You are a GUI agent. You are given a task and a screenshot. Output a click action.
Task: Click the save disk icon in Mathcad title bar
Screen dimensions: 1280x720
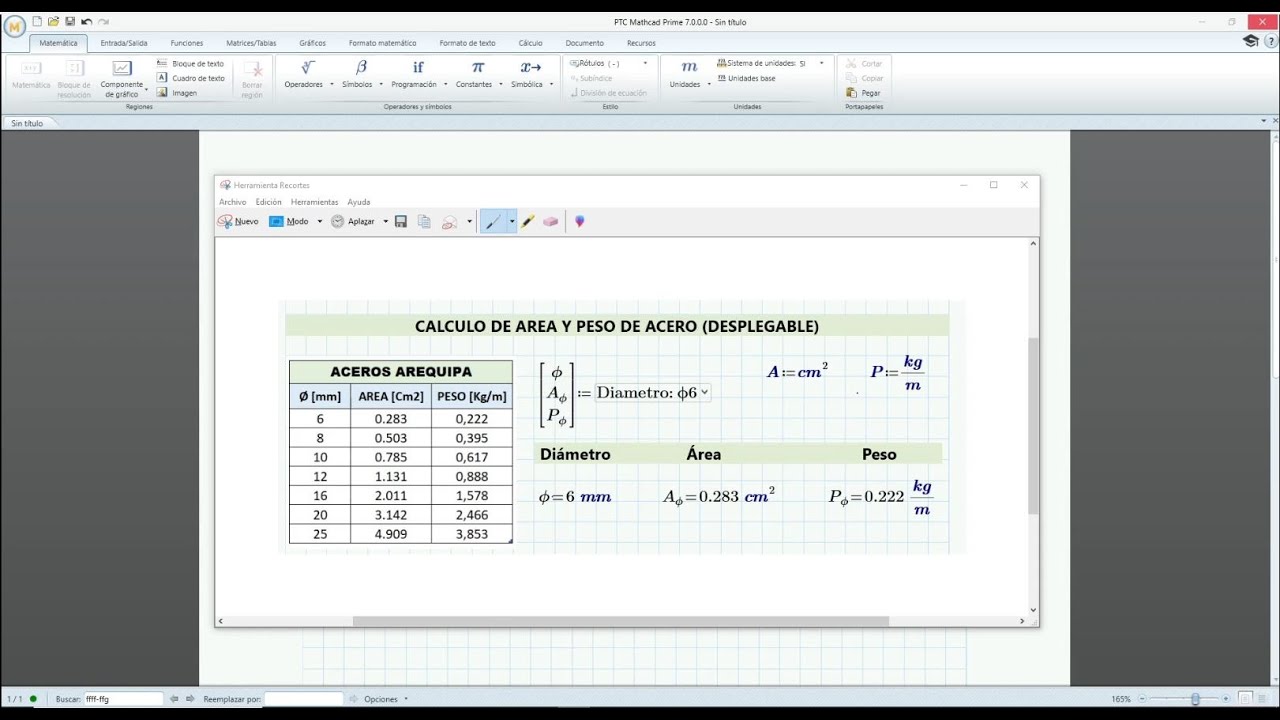click(69, 21)
